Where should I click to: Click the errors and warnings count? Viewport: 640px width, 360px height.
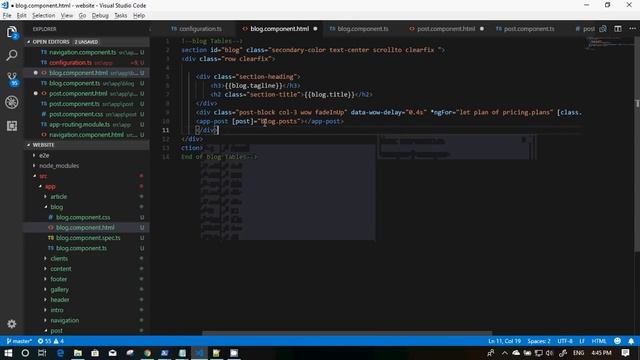(51, 341)
